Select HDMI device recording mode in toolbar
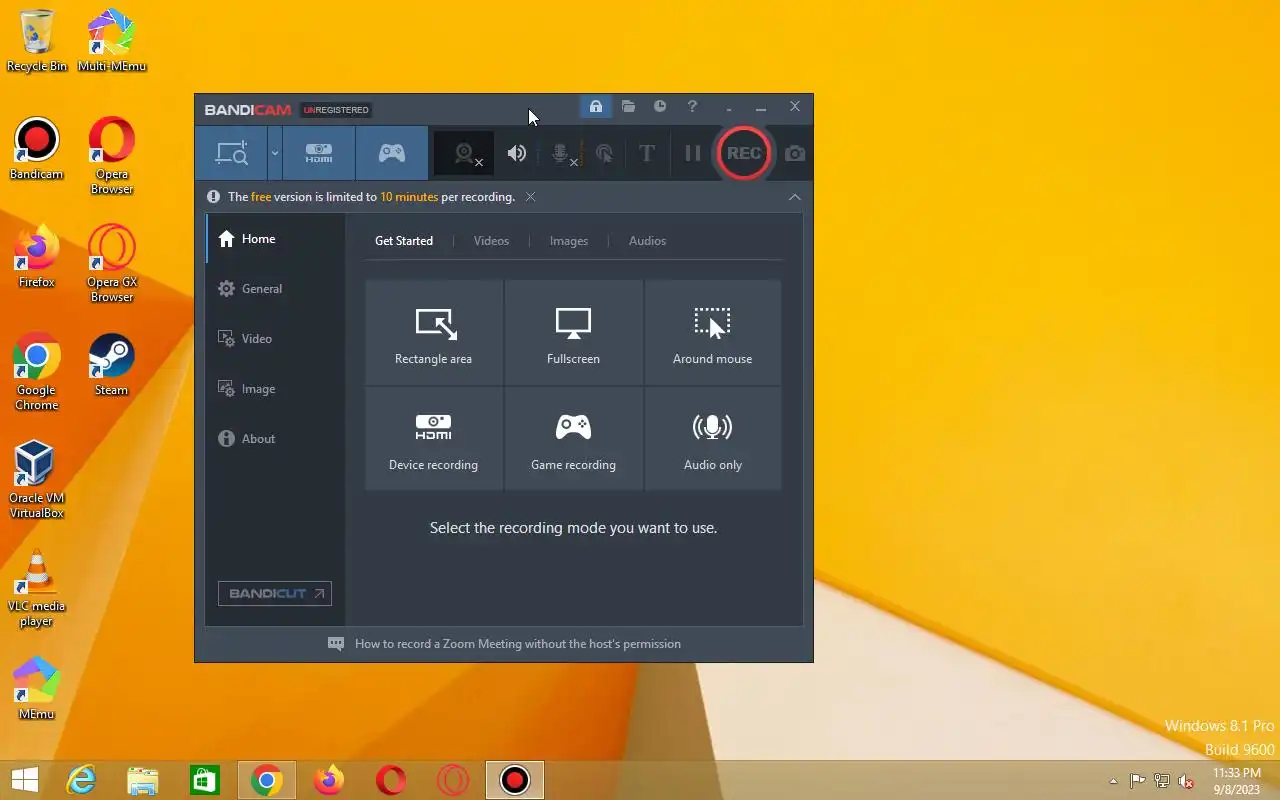1280x800 pixels. [x=319, y=153]
